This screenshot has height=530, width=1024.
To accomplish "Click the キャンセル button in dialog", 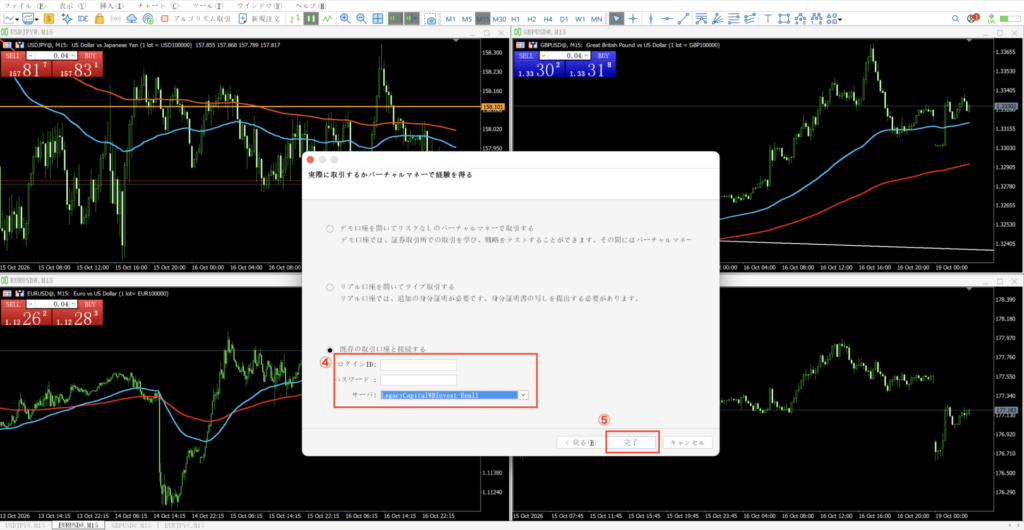I will [x=688, y=443].
